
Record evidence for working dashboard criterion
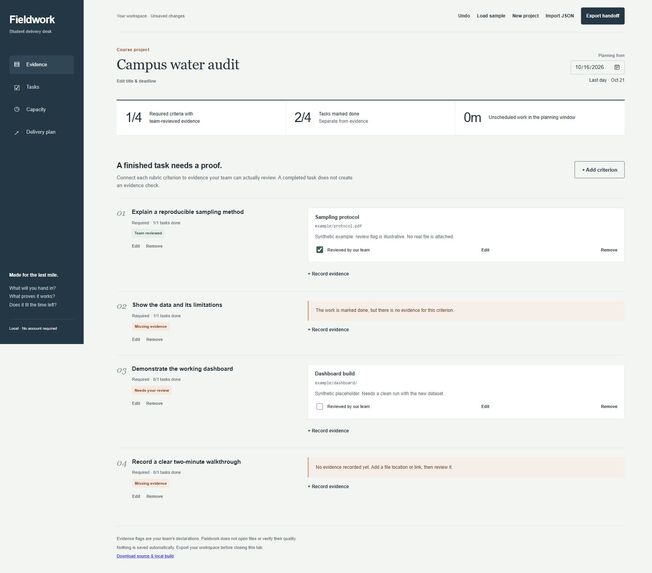[328, 431]
